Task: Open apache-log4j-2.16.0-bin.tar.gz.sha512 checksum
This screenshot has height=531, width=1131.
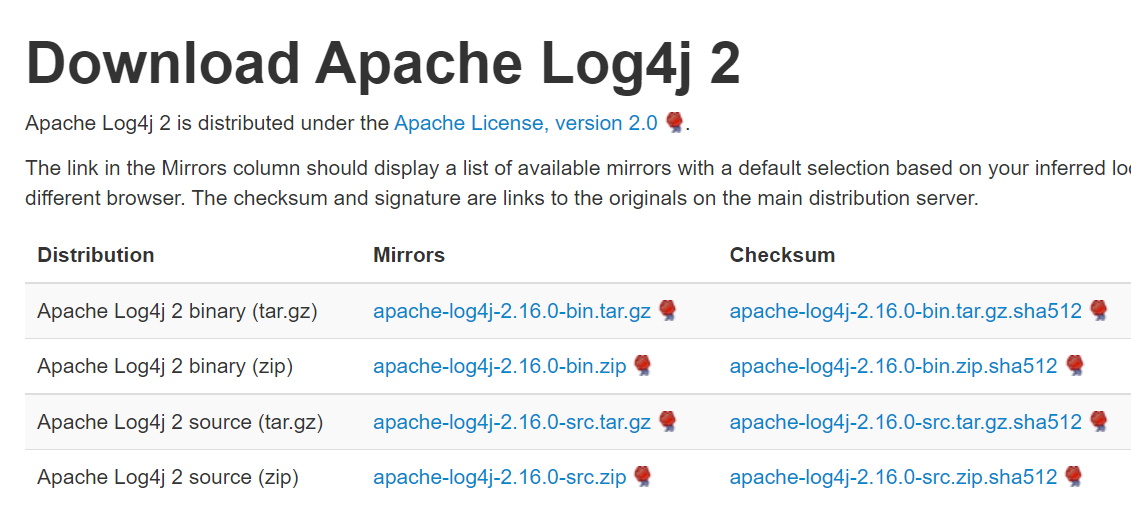Action: (905, 311)
